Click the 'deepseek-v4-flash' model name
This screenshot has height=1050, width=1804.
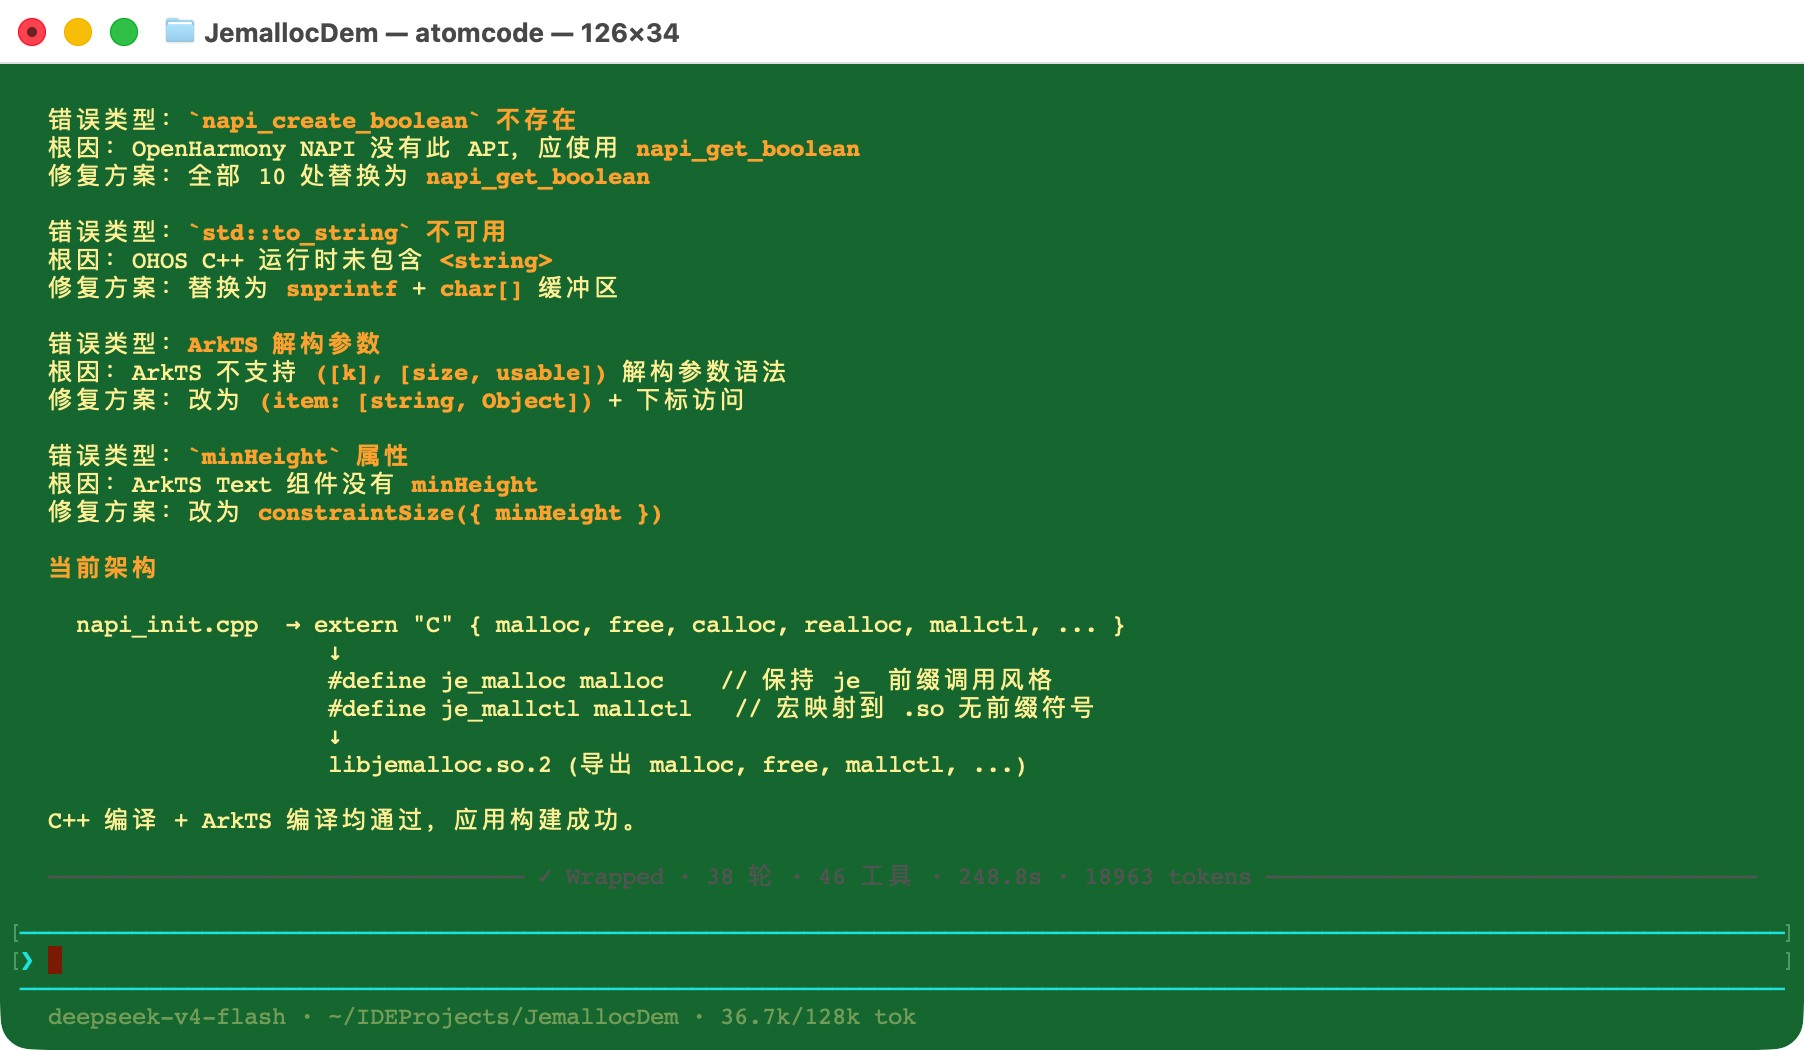(x=167, y=1017)
